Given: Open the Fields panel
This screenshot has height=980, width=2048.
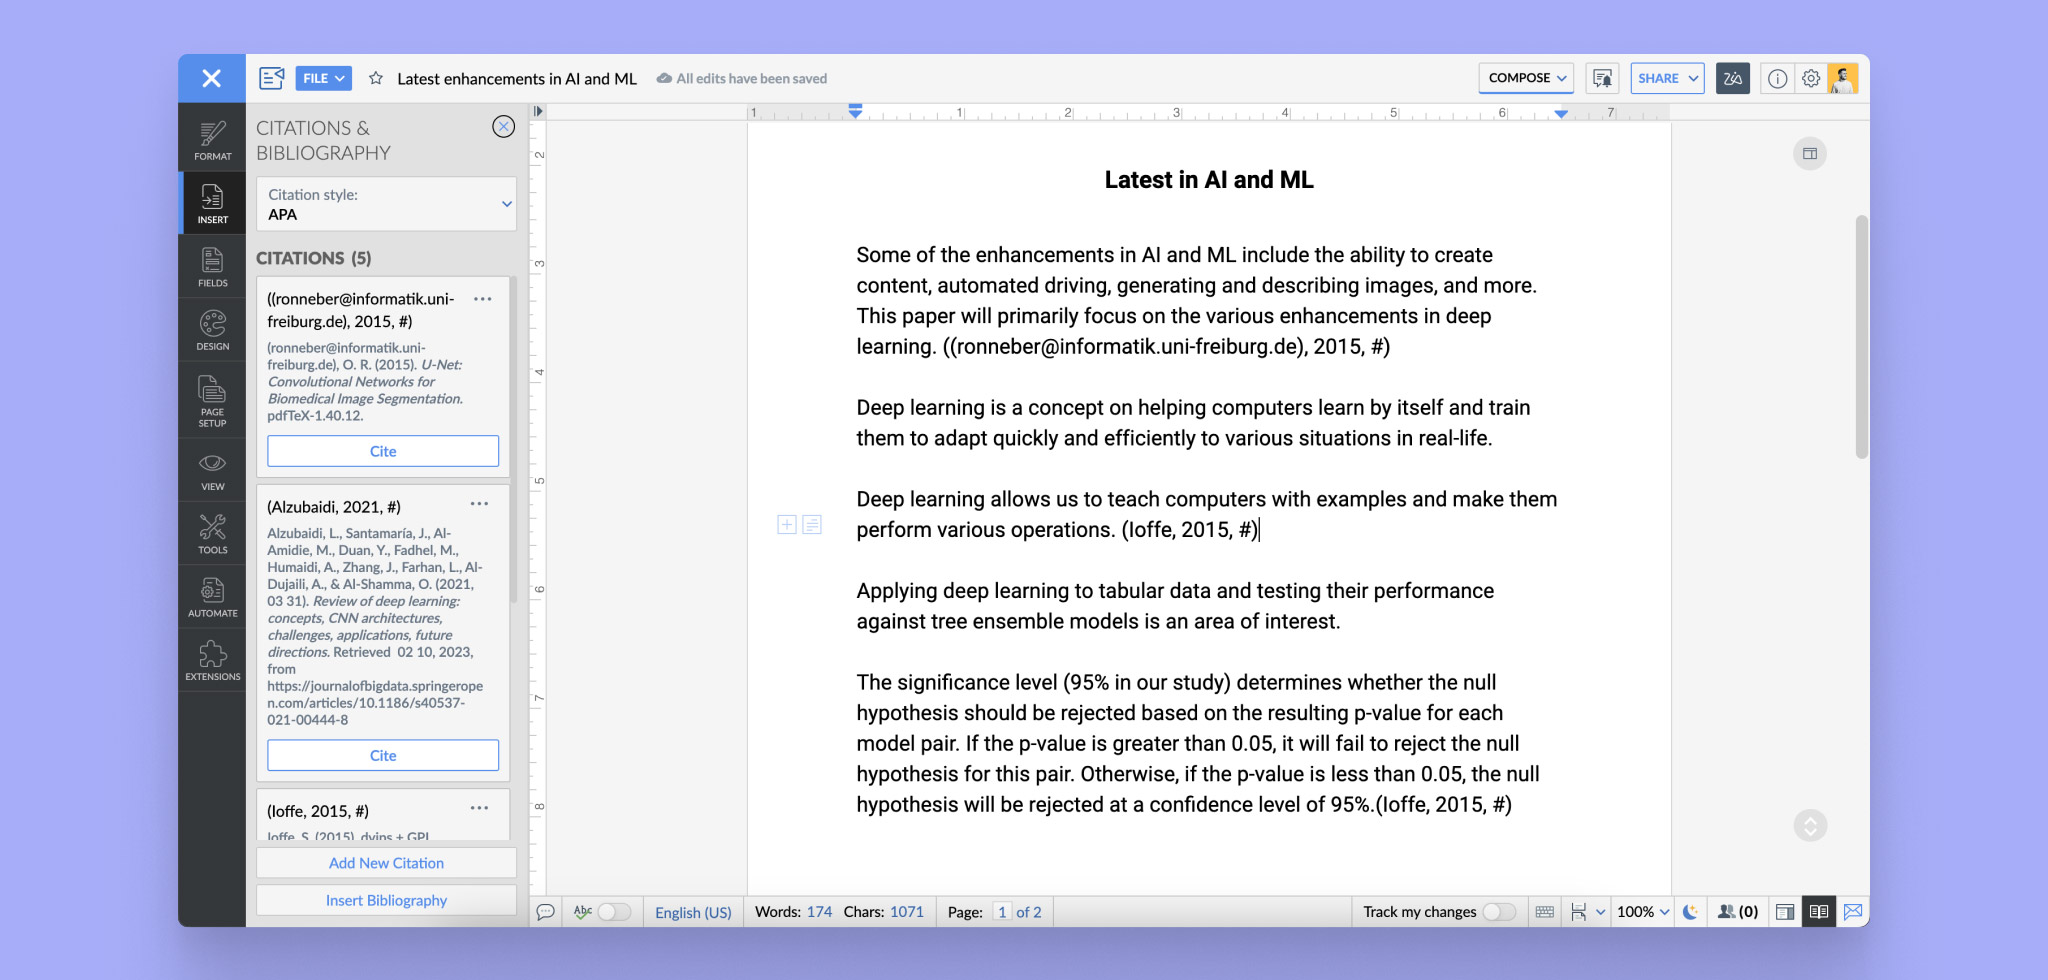Looking at the screenshot, I should tap(212, 267).
